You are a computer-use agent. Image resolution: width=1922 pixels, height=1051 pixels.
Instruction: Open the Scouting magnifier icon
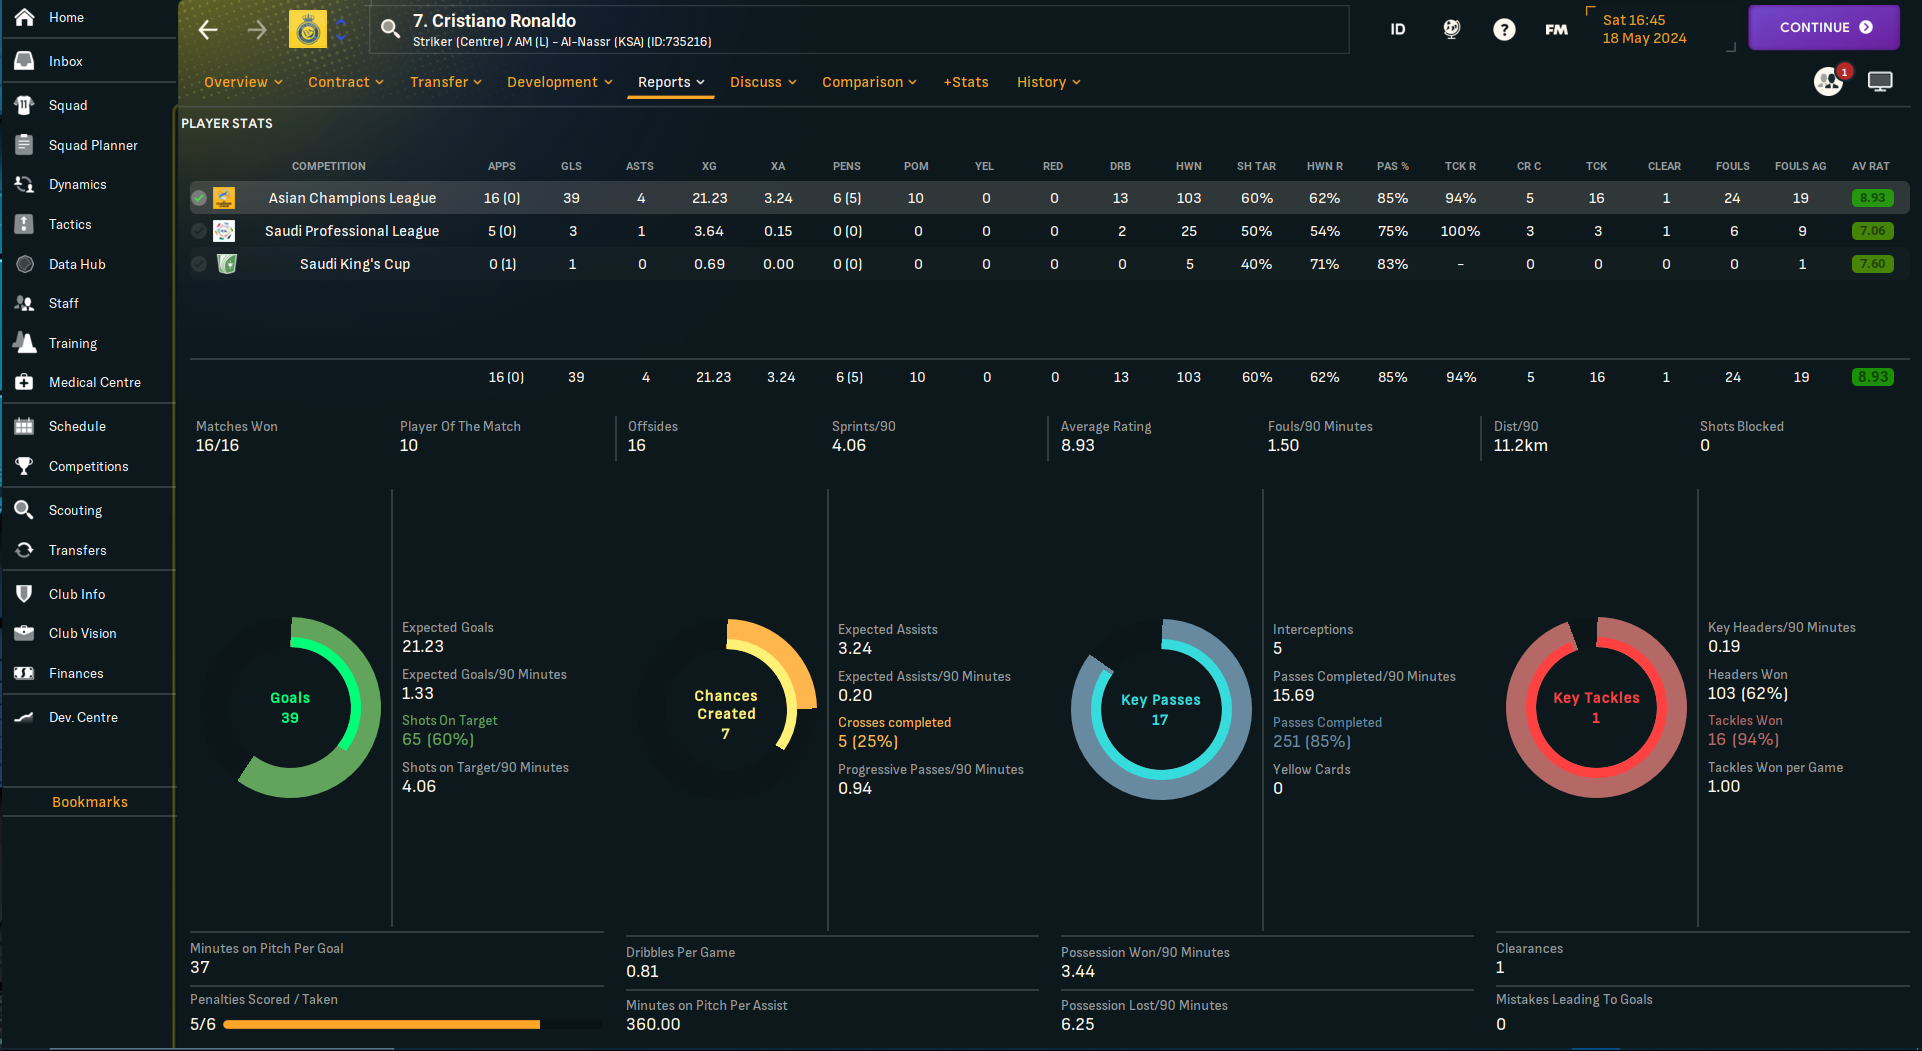coord(25,510)
